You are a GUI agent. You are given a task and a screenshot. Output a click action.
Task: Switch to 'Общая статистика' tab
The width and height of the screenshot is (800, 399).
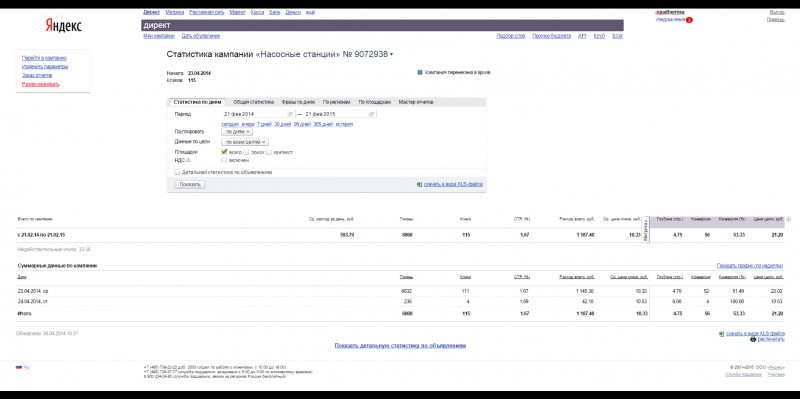pos(254,102)
